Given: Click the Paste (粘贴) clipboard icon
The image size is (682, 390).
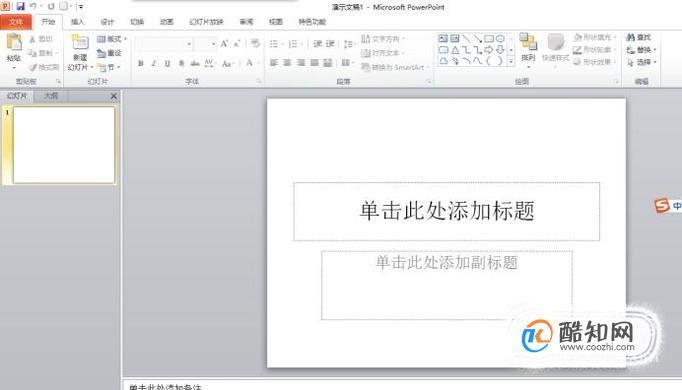Looking at the screenshot, I should (14, 42).
